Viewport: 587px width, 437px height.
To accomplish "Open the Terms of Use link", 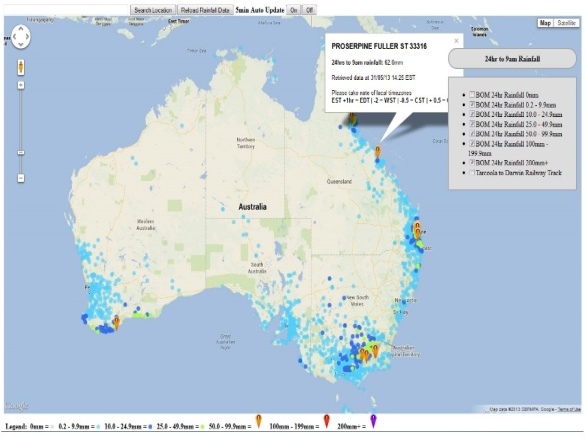I will click(x=569, y=409).
